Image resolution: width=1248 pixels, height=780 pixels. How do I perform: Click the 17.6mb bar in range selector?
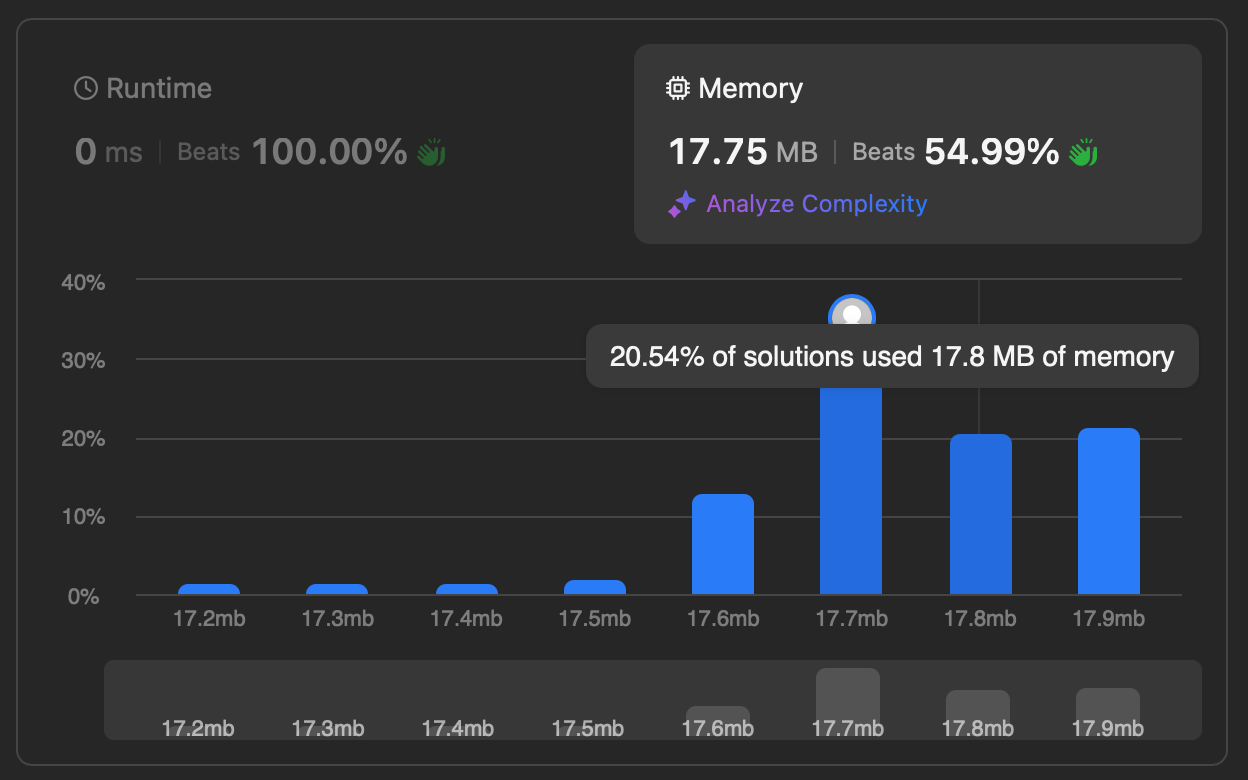[x=718, y=722]
